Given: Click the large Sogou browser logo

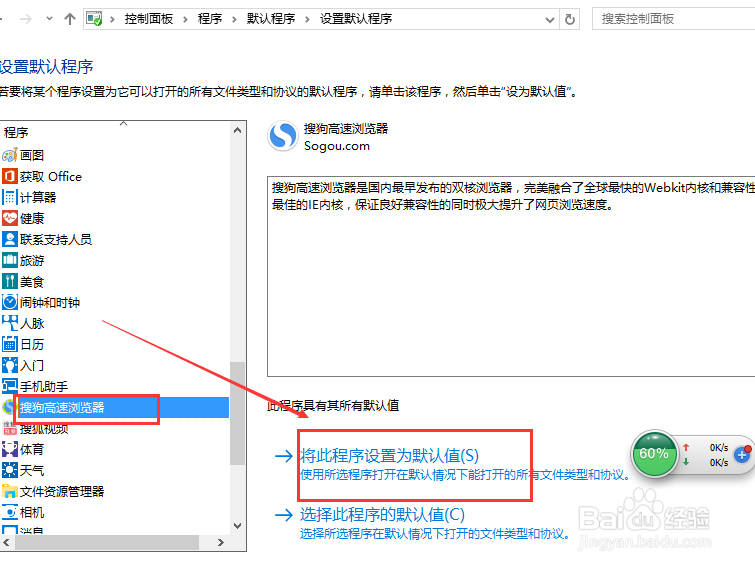Looking at the screenshot, I should click(283, 136).
